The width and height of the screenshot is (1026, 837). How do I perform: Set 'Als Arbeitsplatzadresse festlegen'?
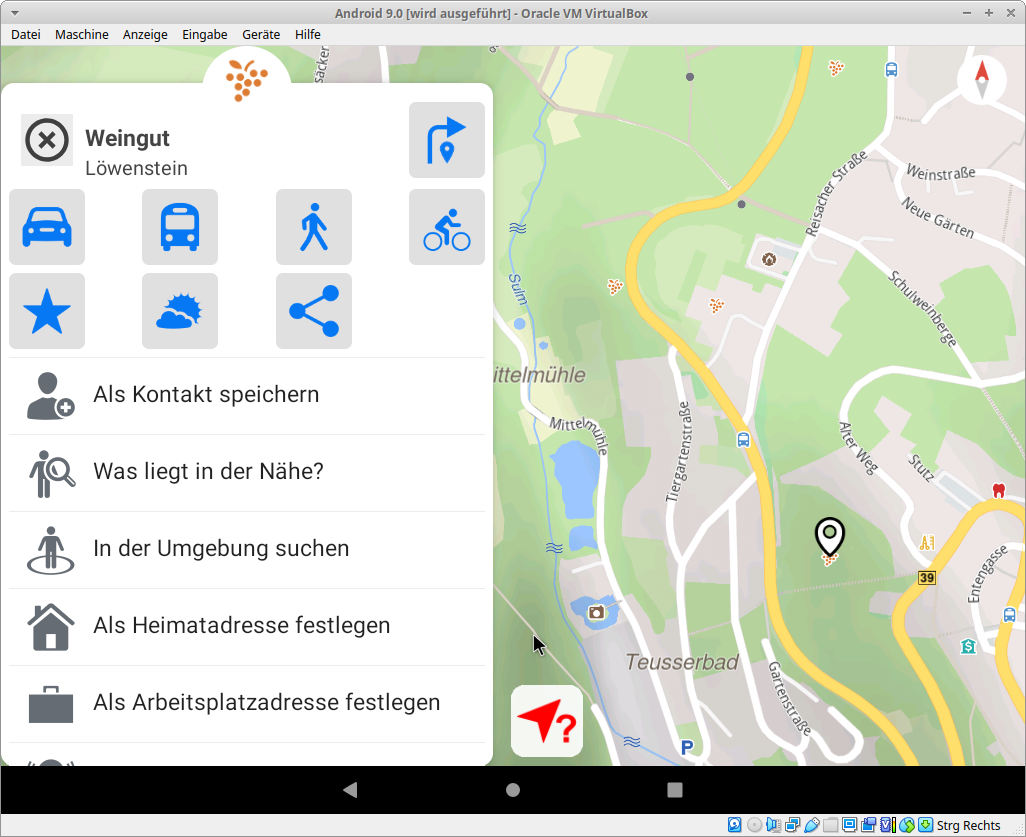[266, 702]
